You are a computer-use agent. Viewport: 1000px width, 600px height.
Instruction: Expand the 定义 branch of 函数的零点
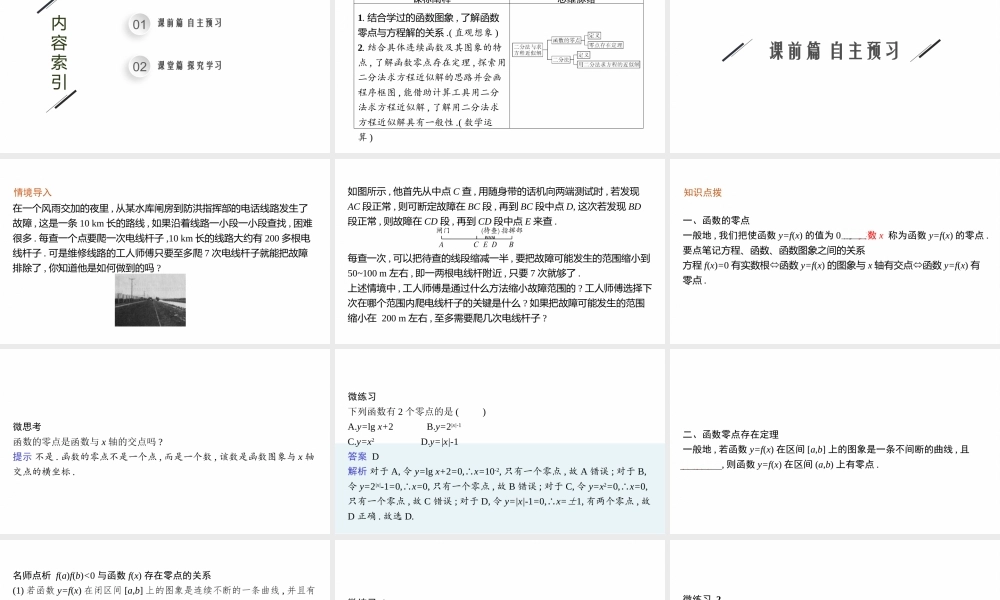point(594,35)
